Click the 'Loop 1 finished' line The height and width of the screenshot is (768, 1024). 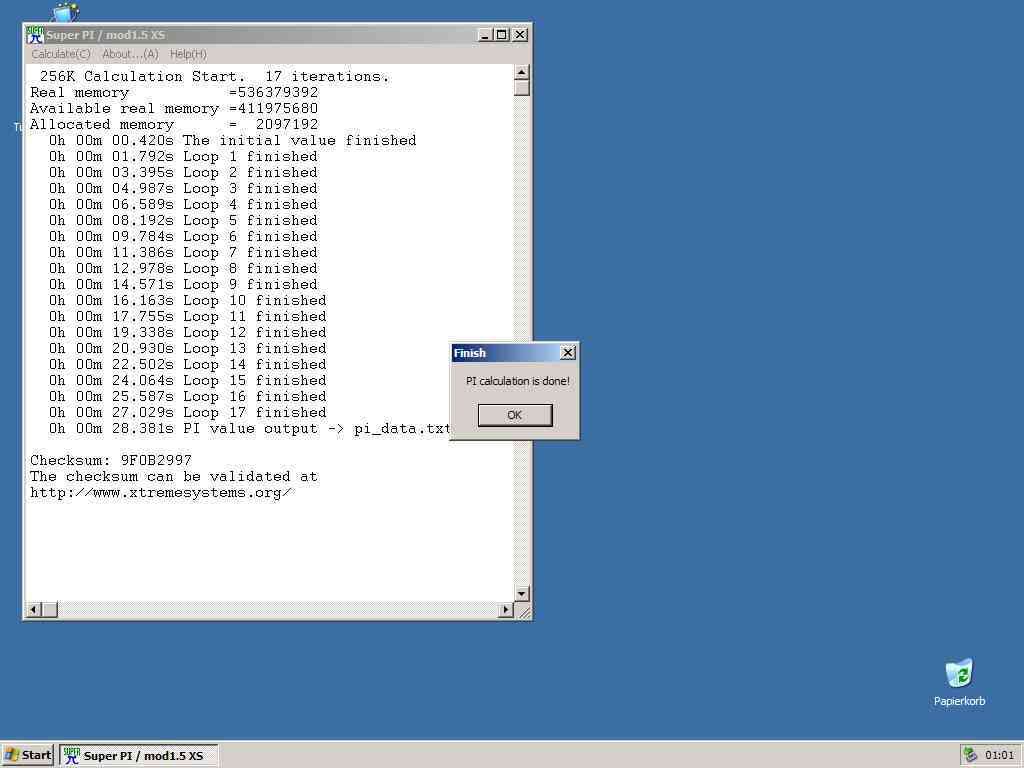pos(183,157)
